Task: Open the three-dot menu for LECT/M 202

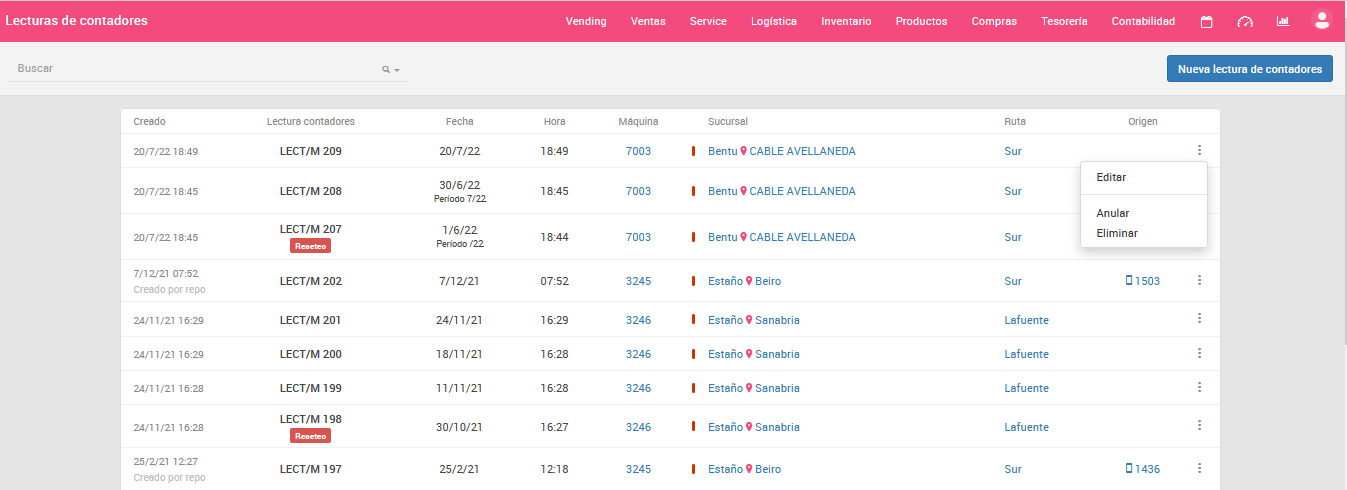Action: pos(1199,281)
